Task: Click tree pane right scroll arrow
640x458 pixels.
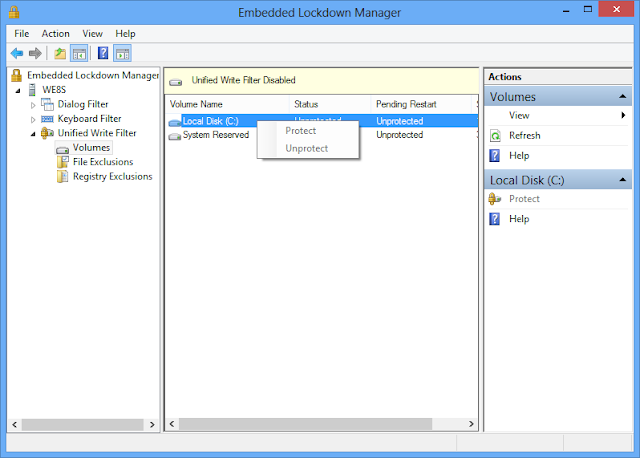Action: coord(152,425)
